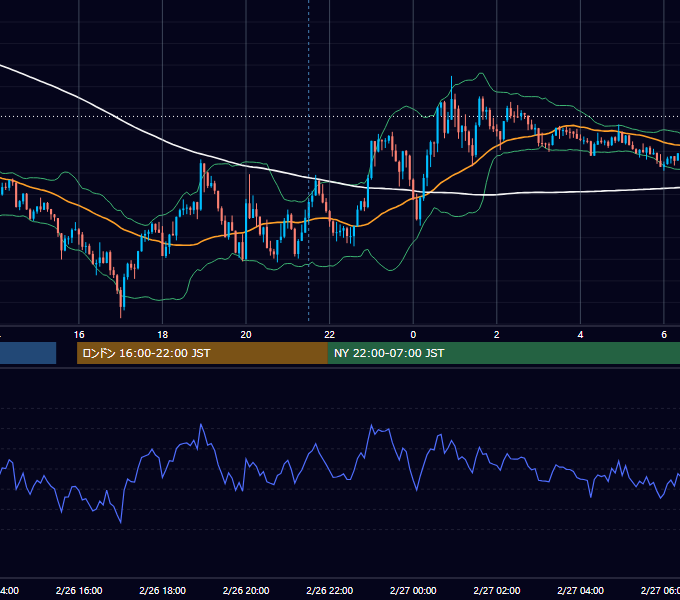This screenshot has width=680, height=600.
Task: Click the hour label 20 on price chart axis
Action: tap(246, 335)
